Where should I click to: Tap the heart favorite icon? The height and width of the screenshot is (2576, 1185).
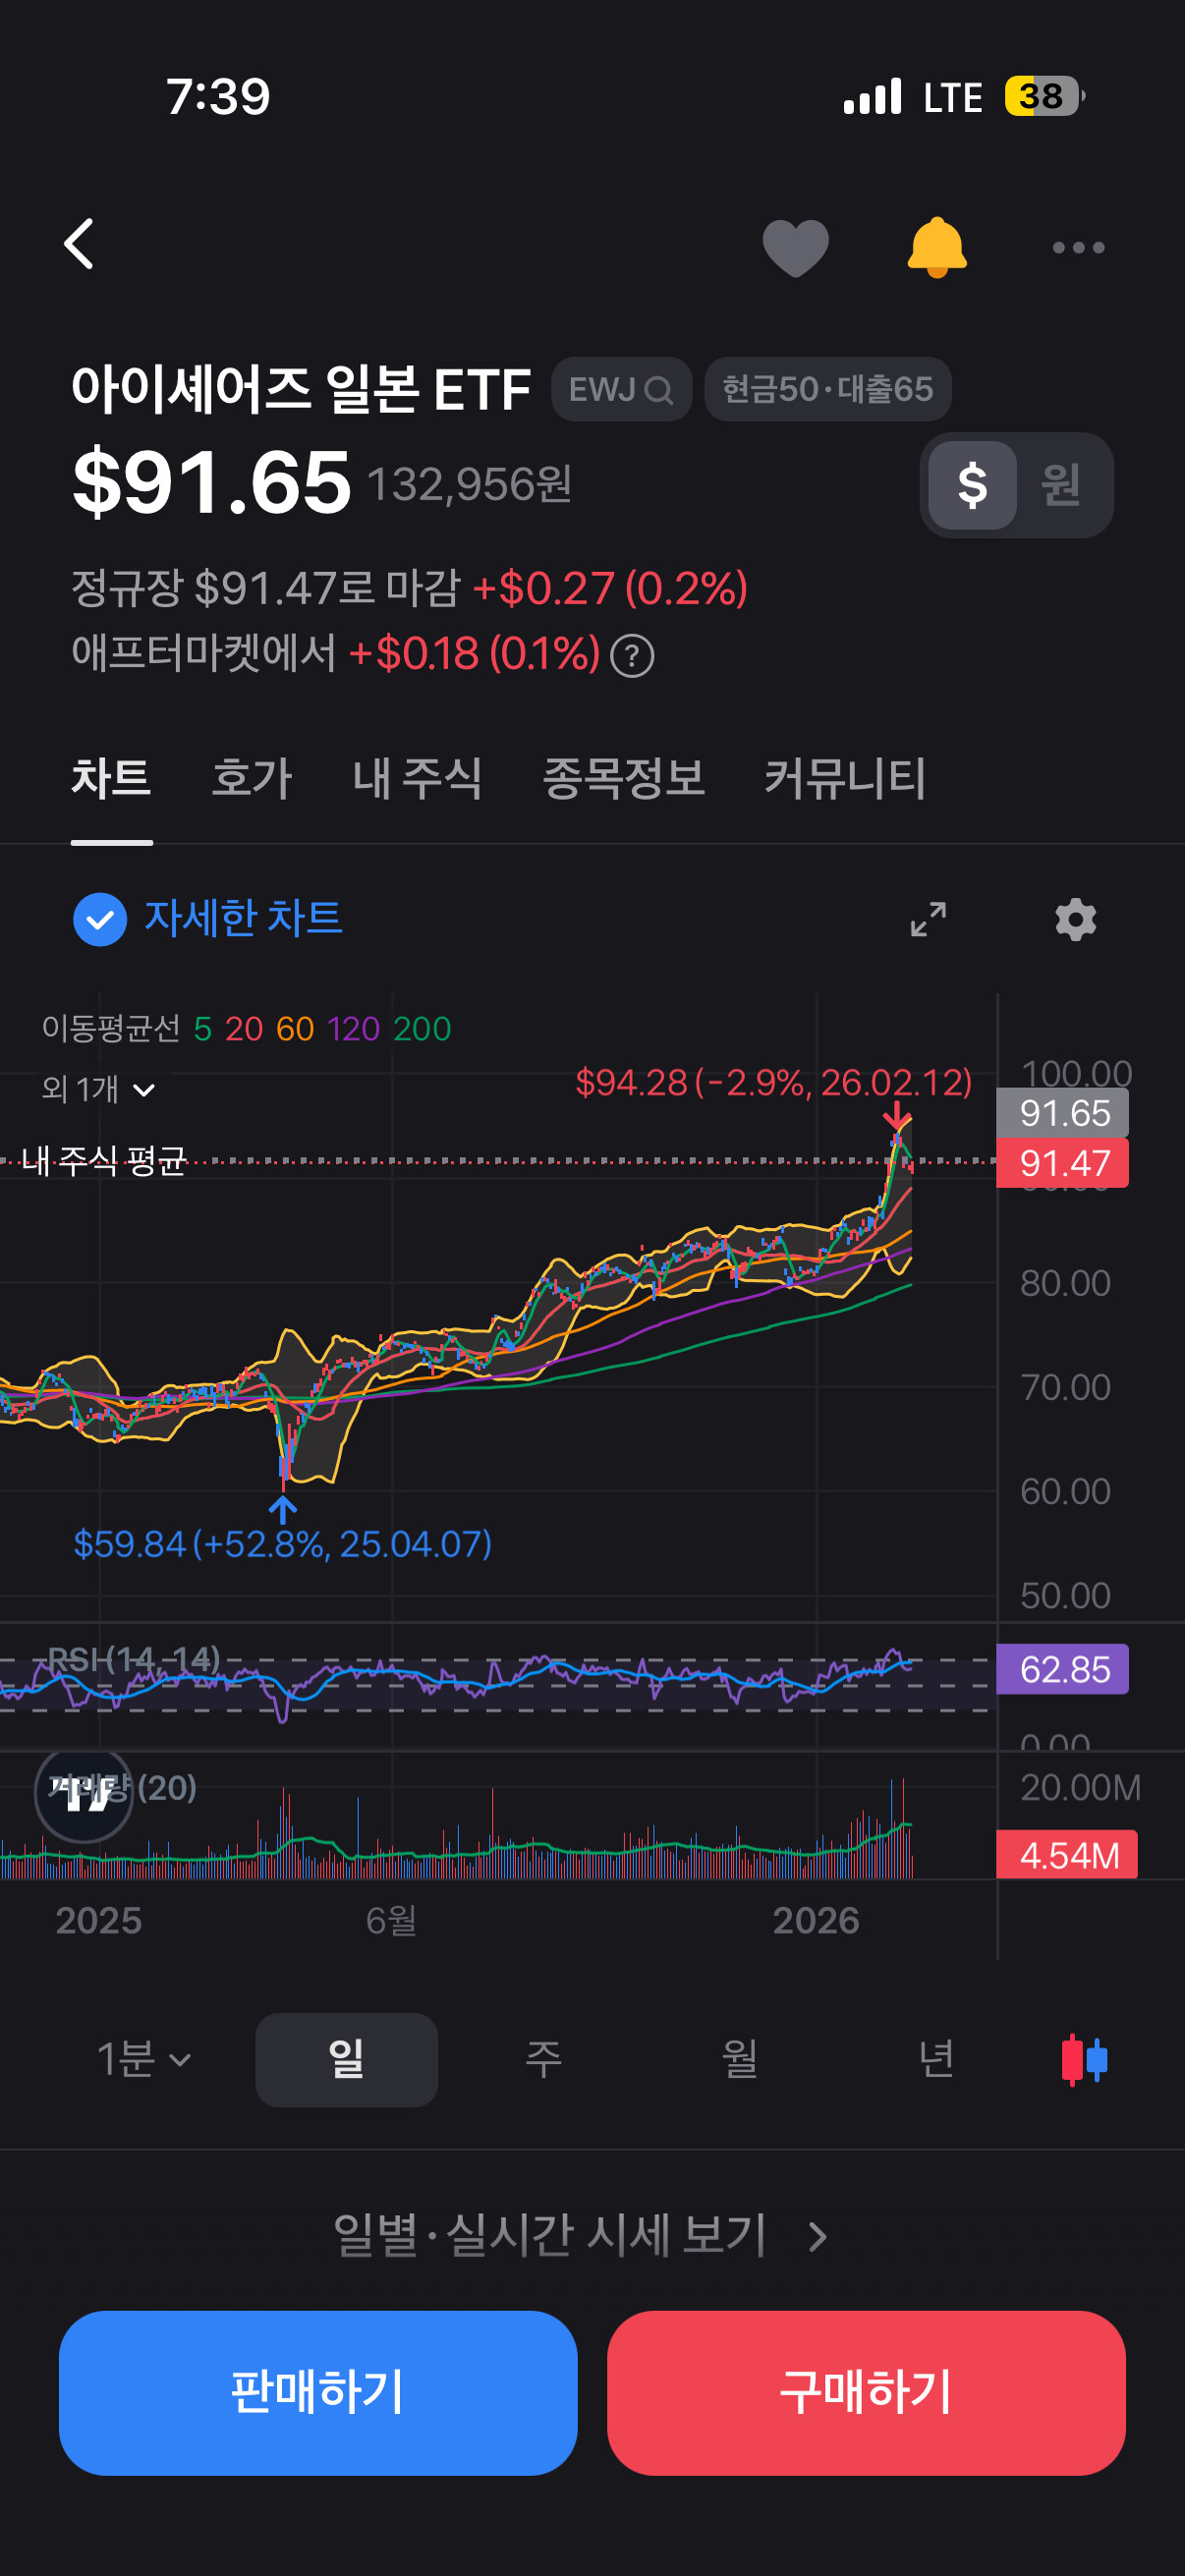click(795, 247)
